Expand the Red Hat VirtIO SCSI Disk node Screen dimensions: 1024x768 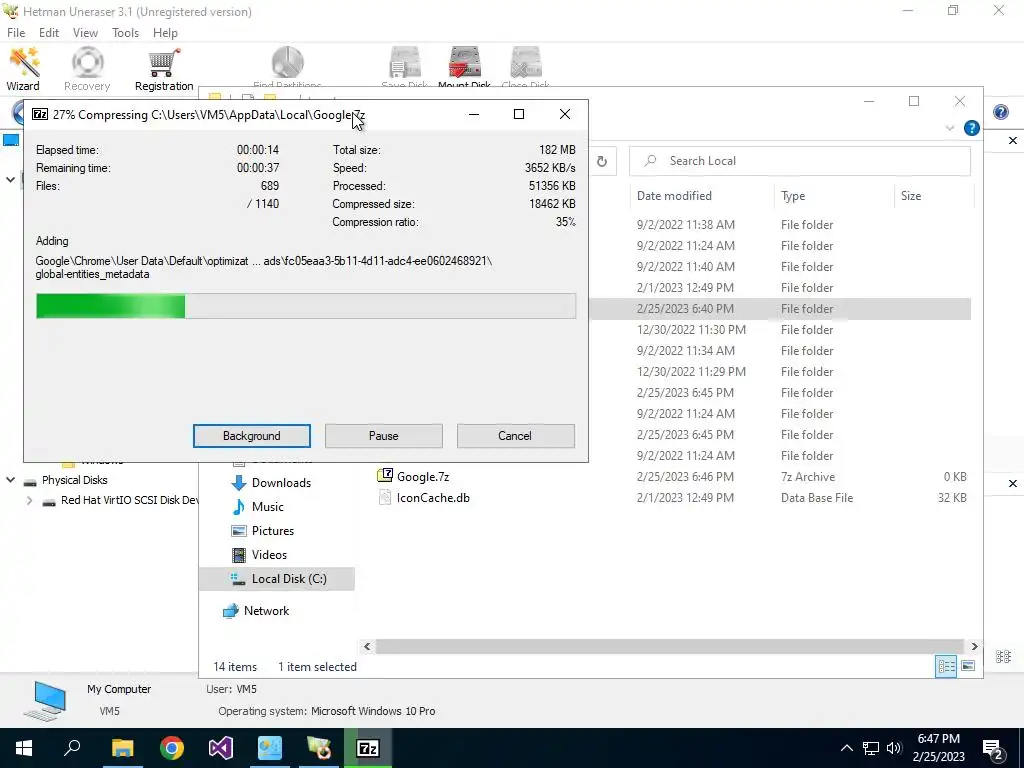point(29,501)
